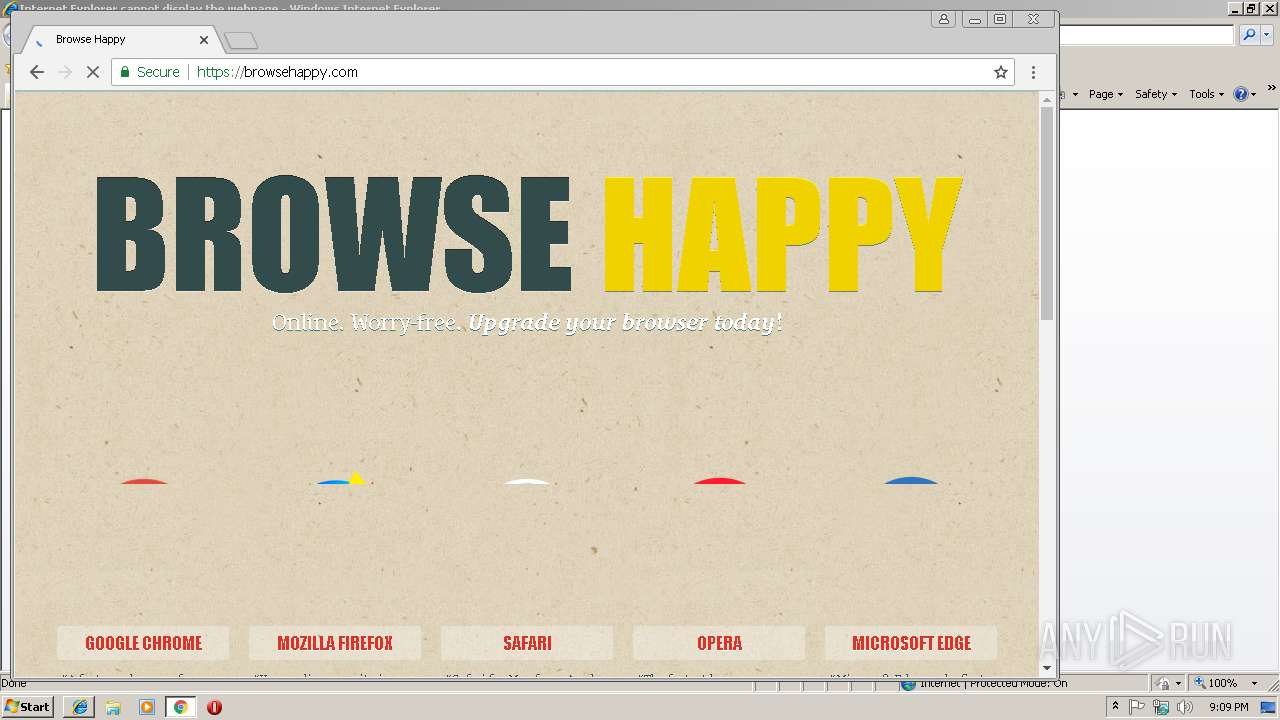Click the Chrome page scrollbar thumb

tap(1047, 213)
